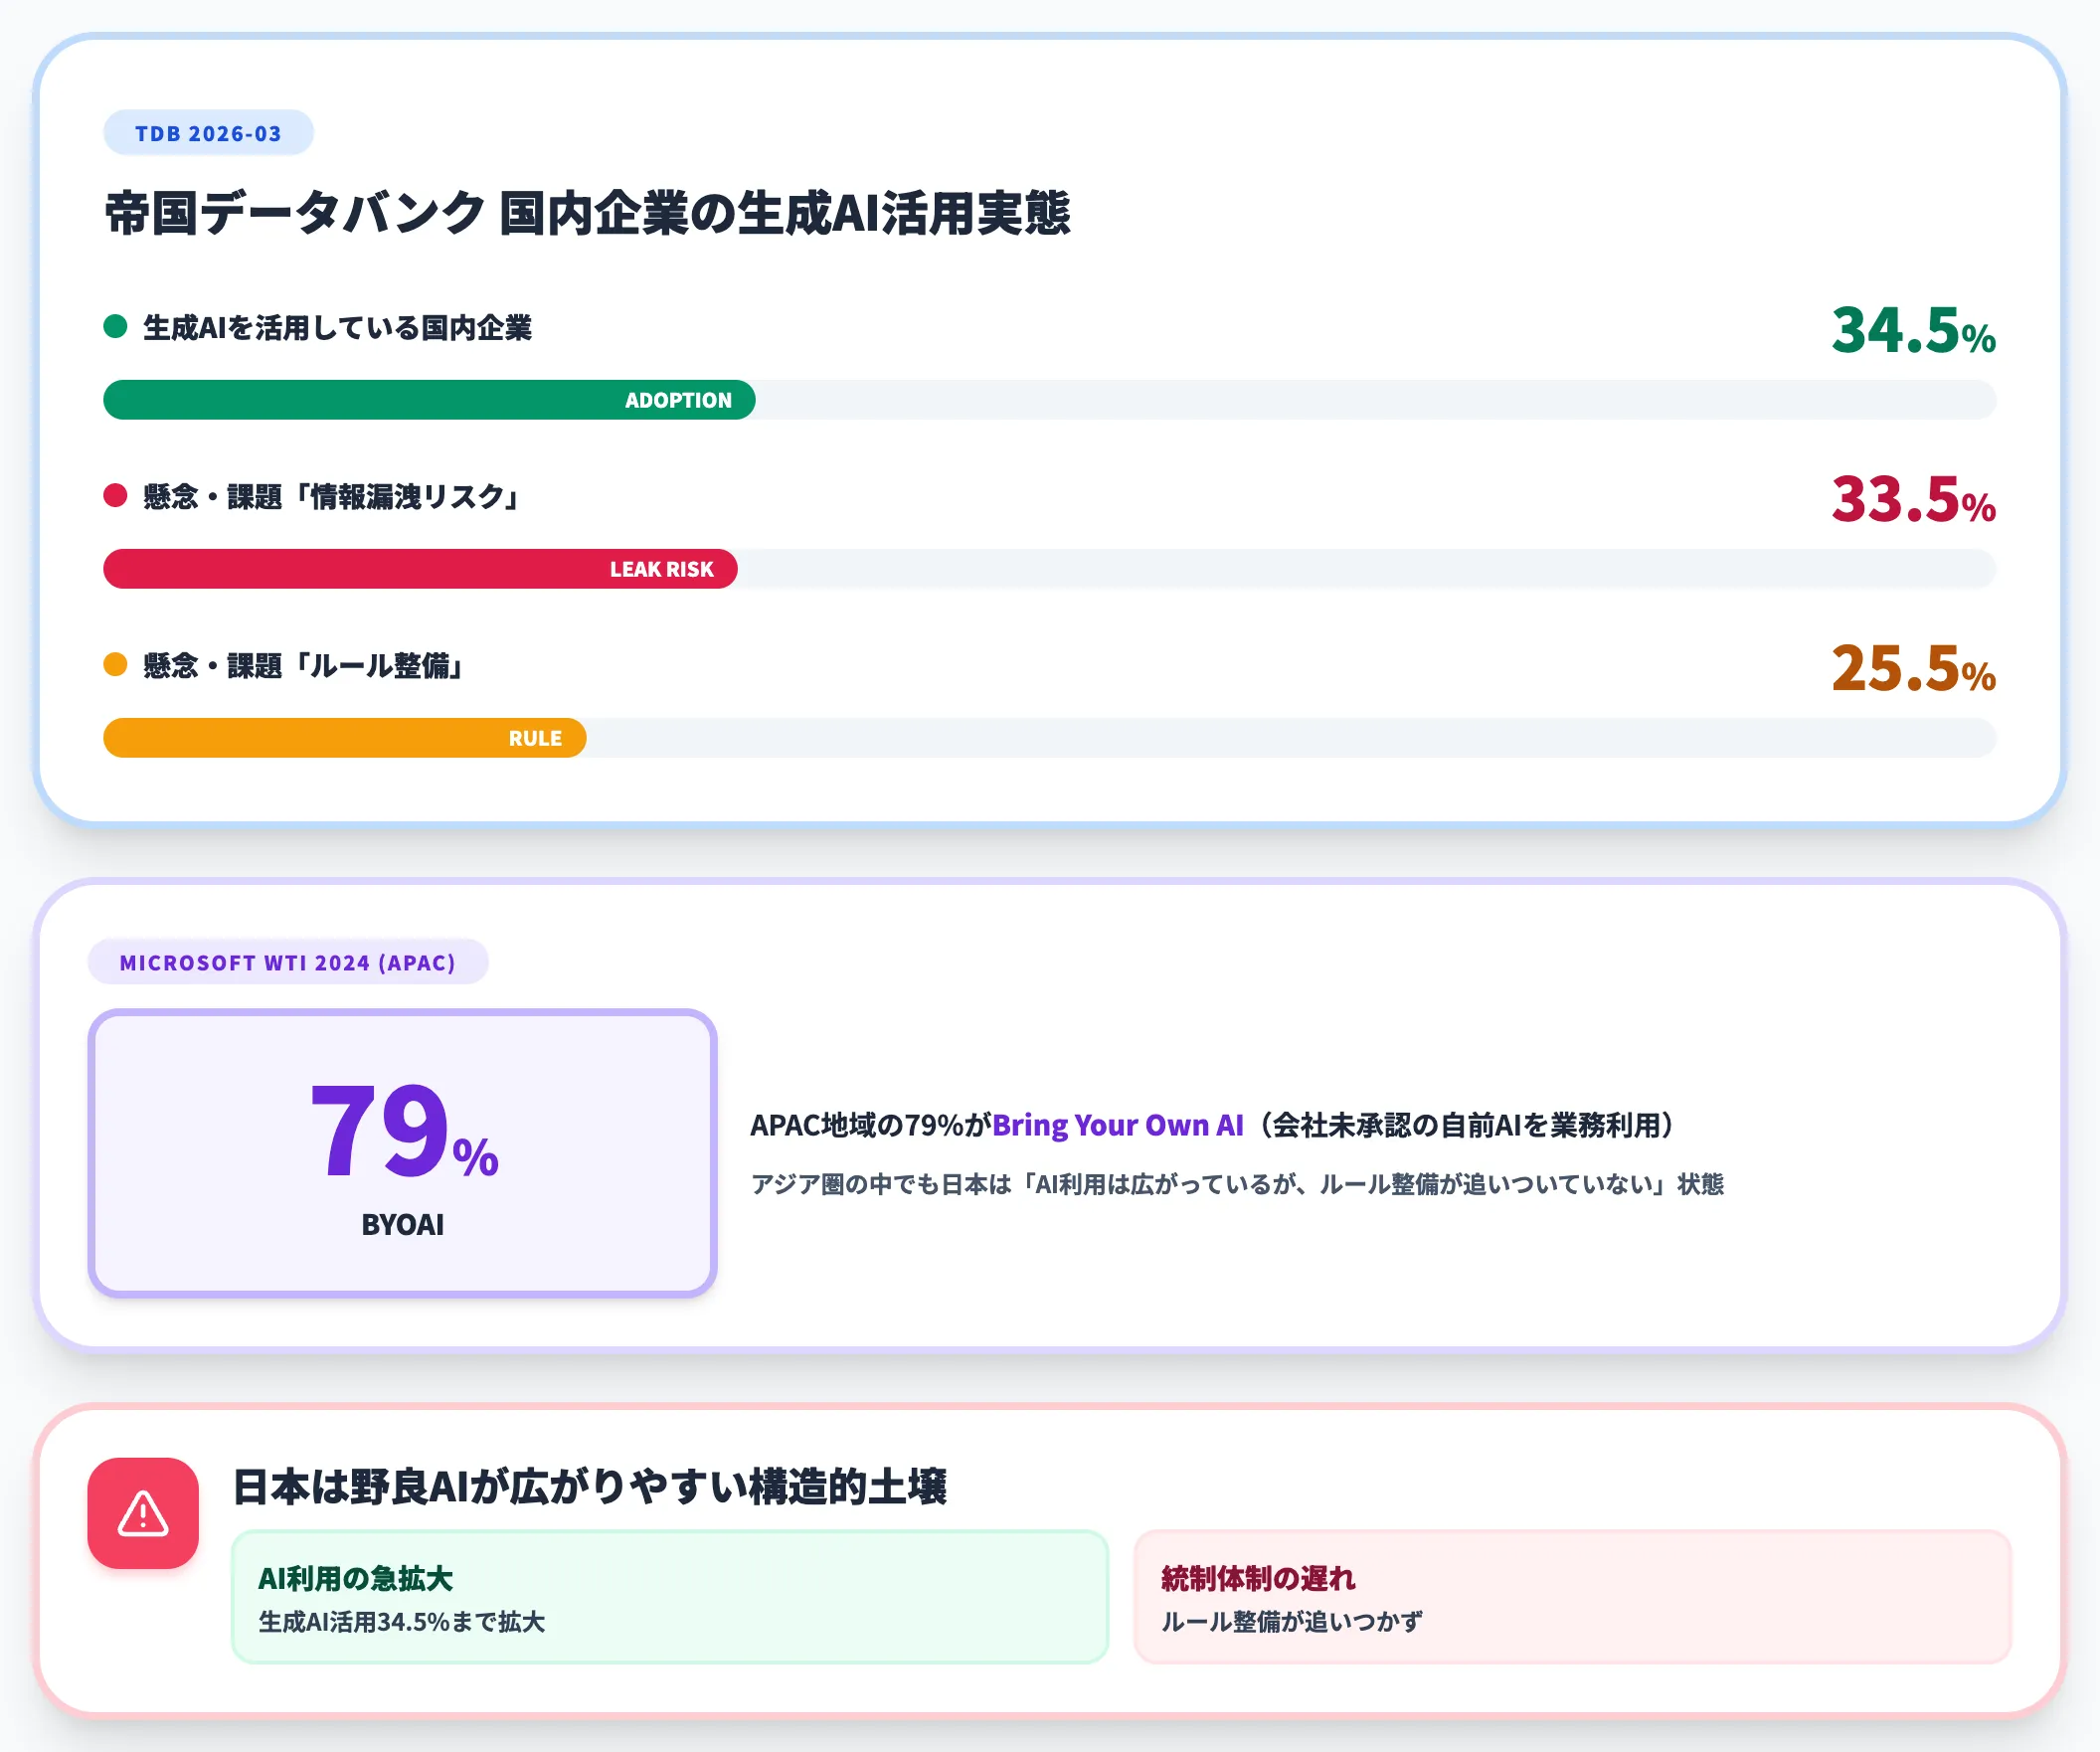Click the text 生成AI活用34.5%まで拡大
Viewport: 2100px width, 1752px height.
pos(402,1622)
